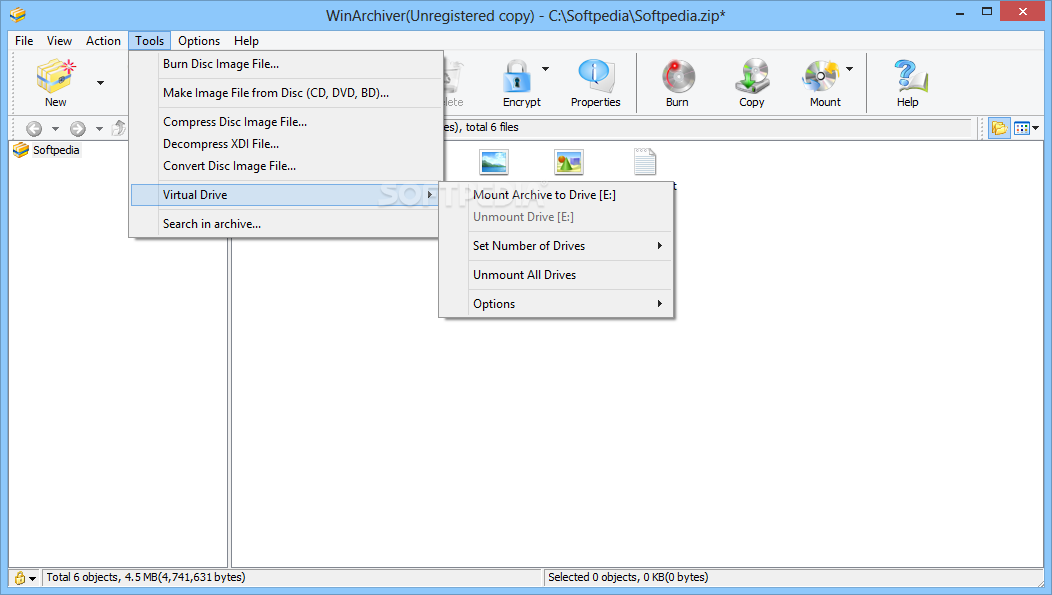The height and width of the screenshot is (595, 1052).
Task: Maximize the WinArchiver window
Action: (987, 11)
